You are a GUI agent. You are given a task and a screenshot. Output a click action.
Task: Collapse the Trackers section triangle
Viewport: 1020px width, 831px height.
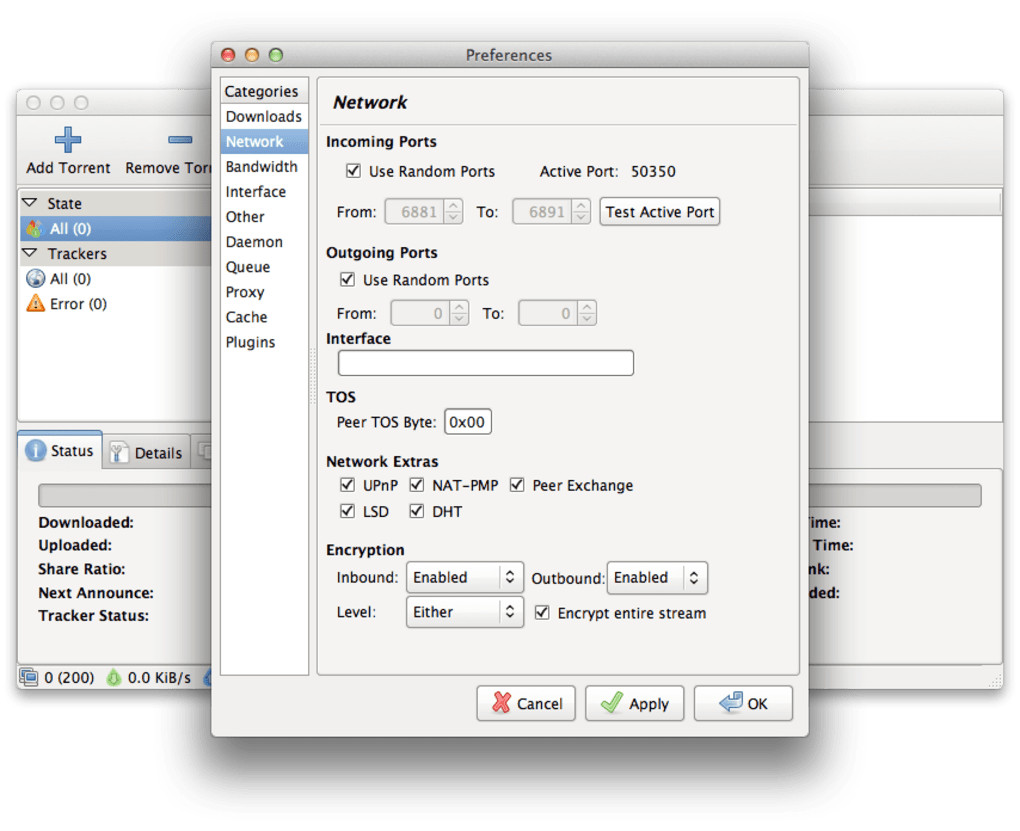click(29, 252)
